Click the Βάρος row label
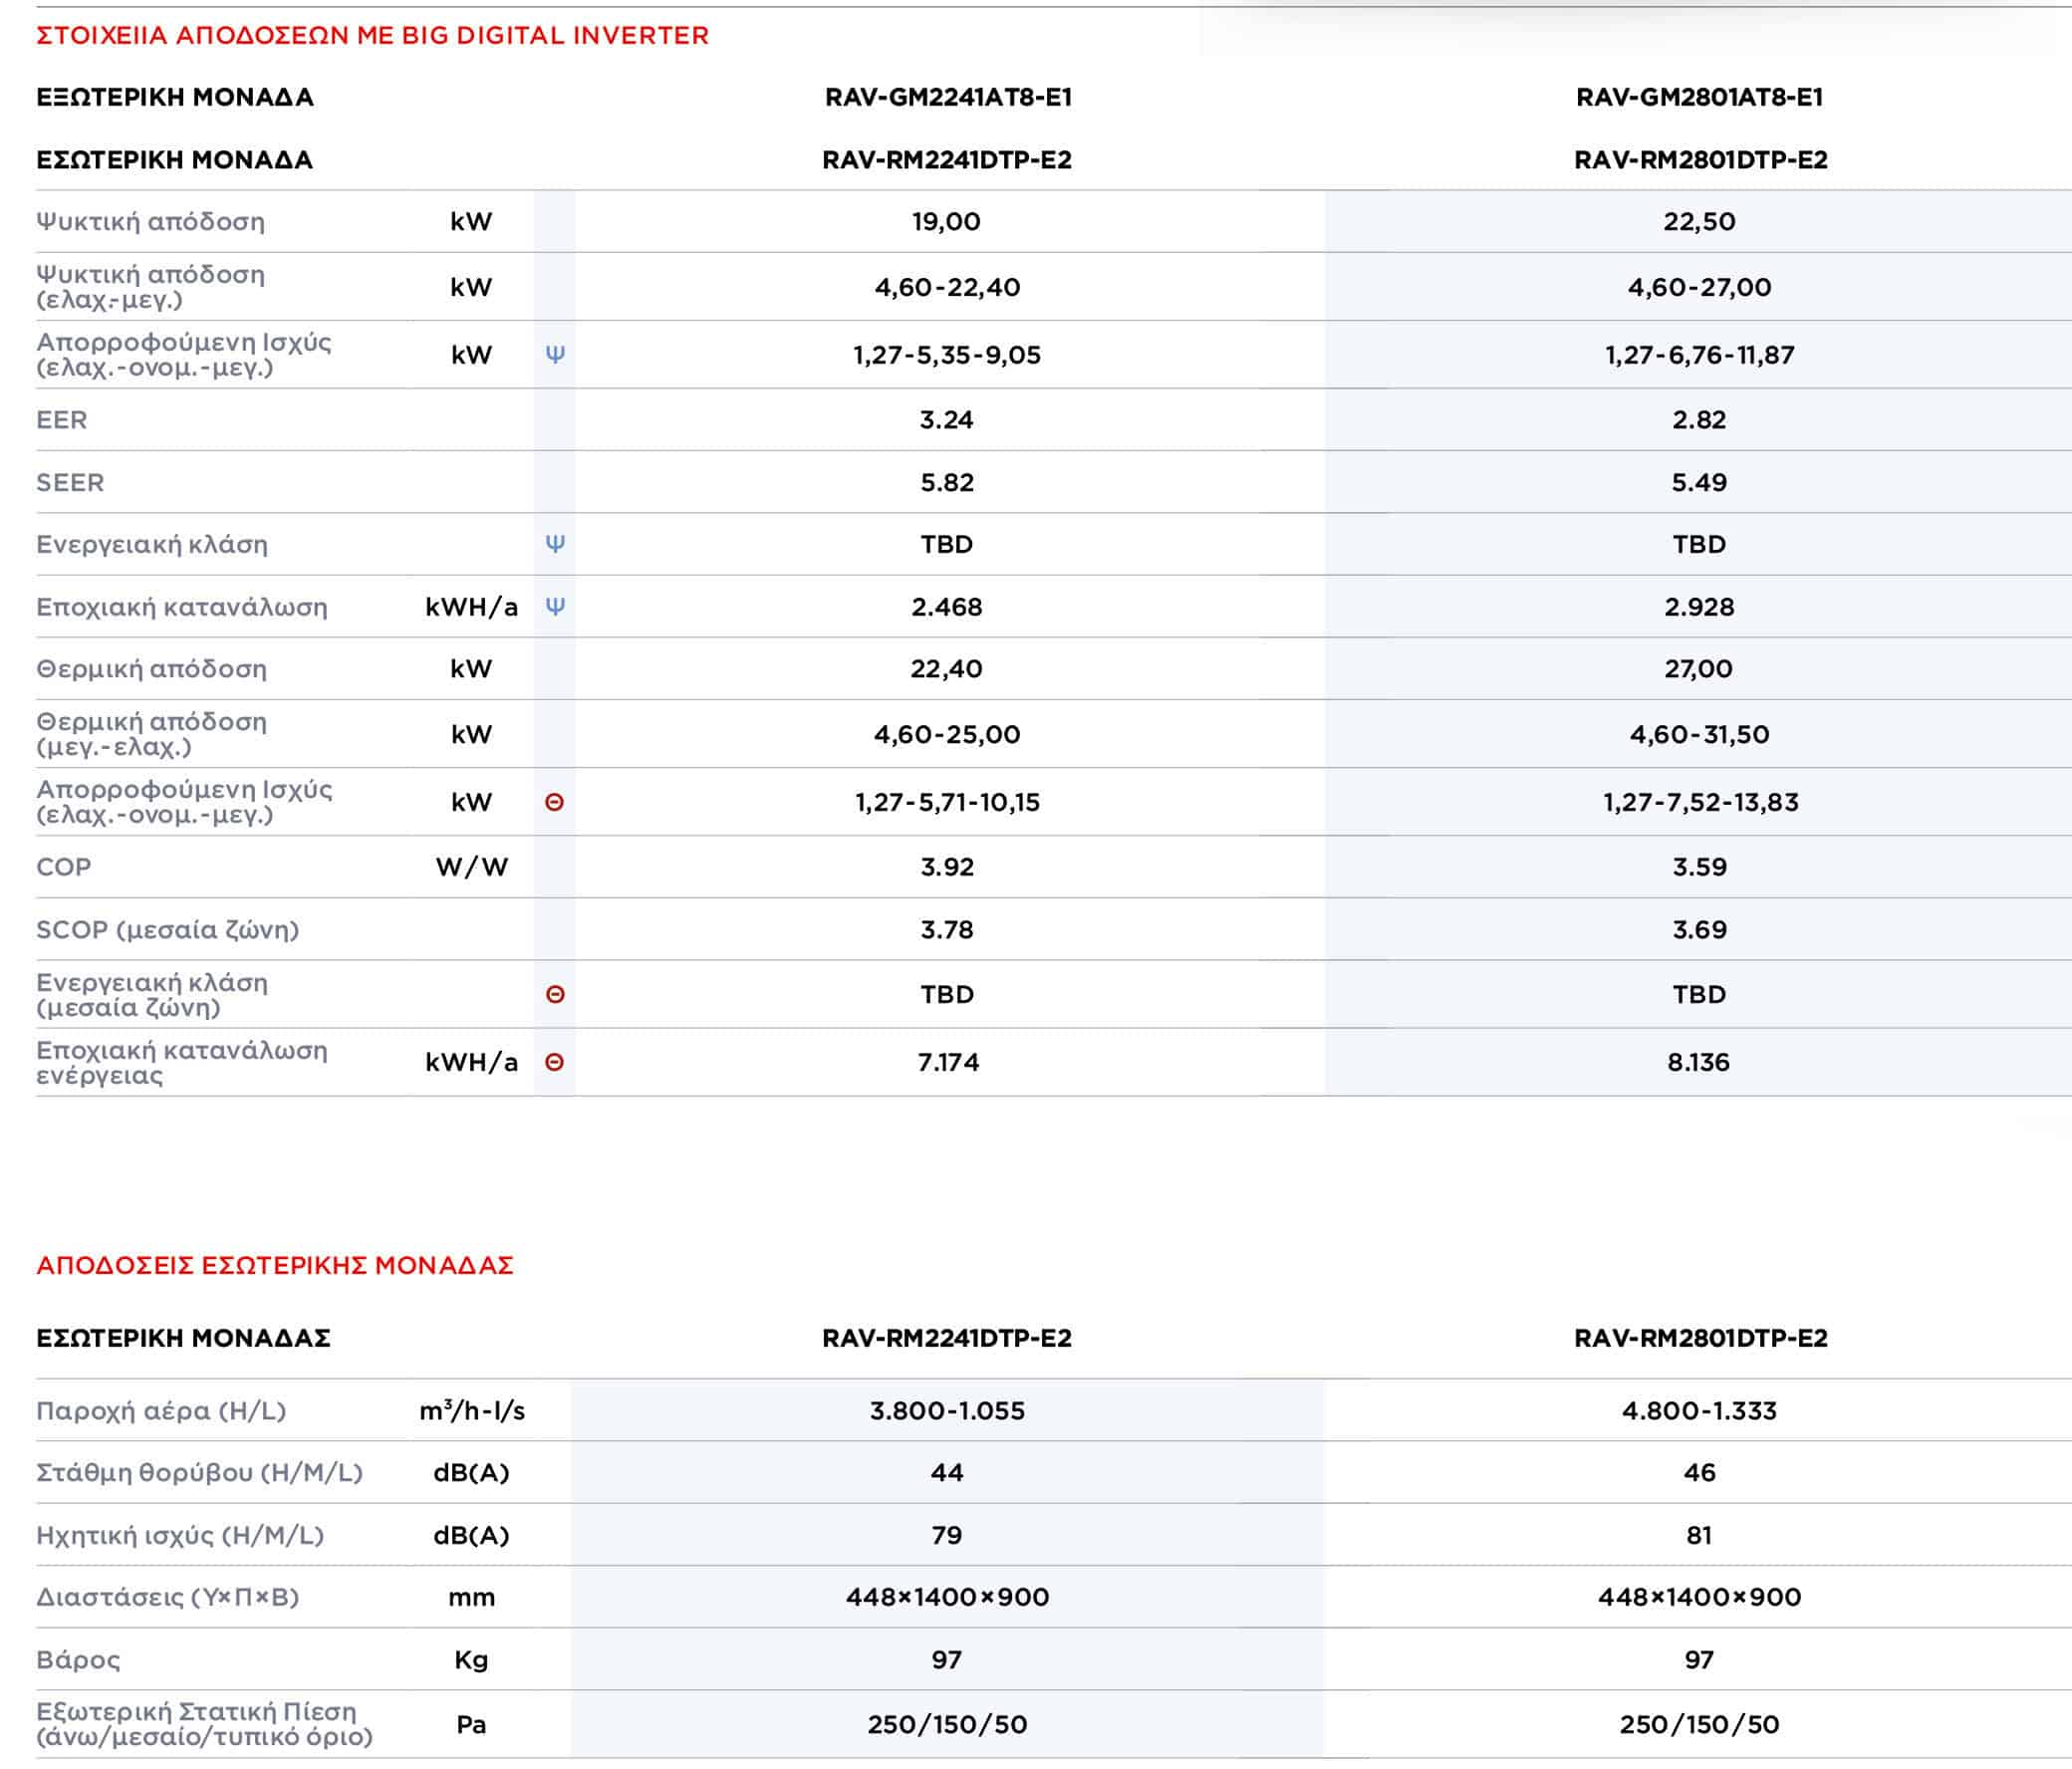 [x=78, y=1660]
